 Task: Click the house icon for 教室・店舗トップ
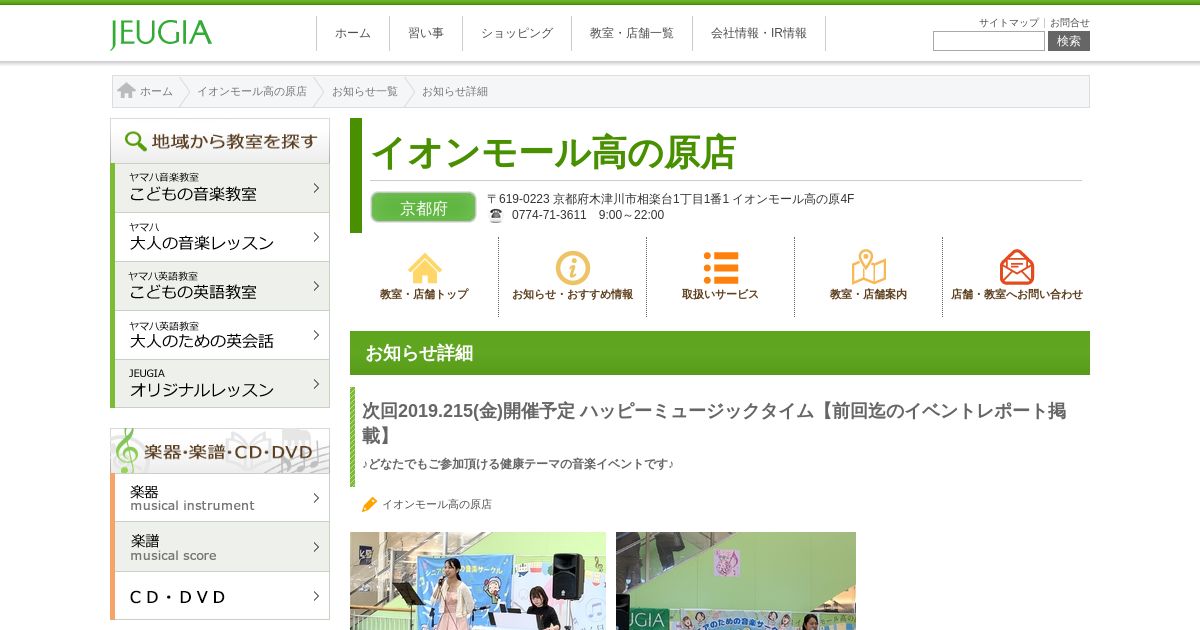pyautogui.click(x=424, y=268)
